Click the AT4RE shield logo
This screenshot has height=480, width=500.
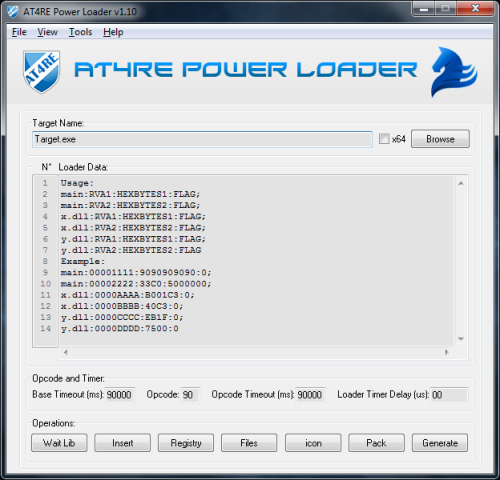pyautogui.click(x=41, y=72)
